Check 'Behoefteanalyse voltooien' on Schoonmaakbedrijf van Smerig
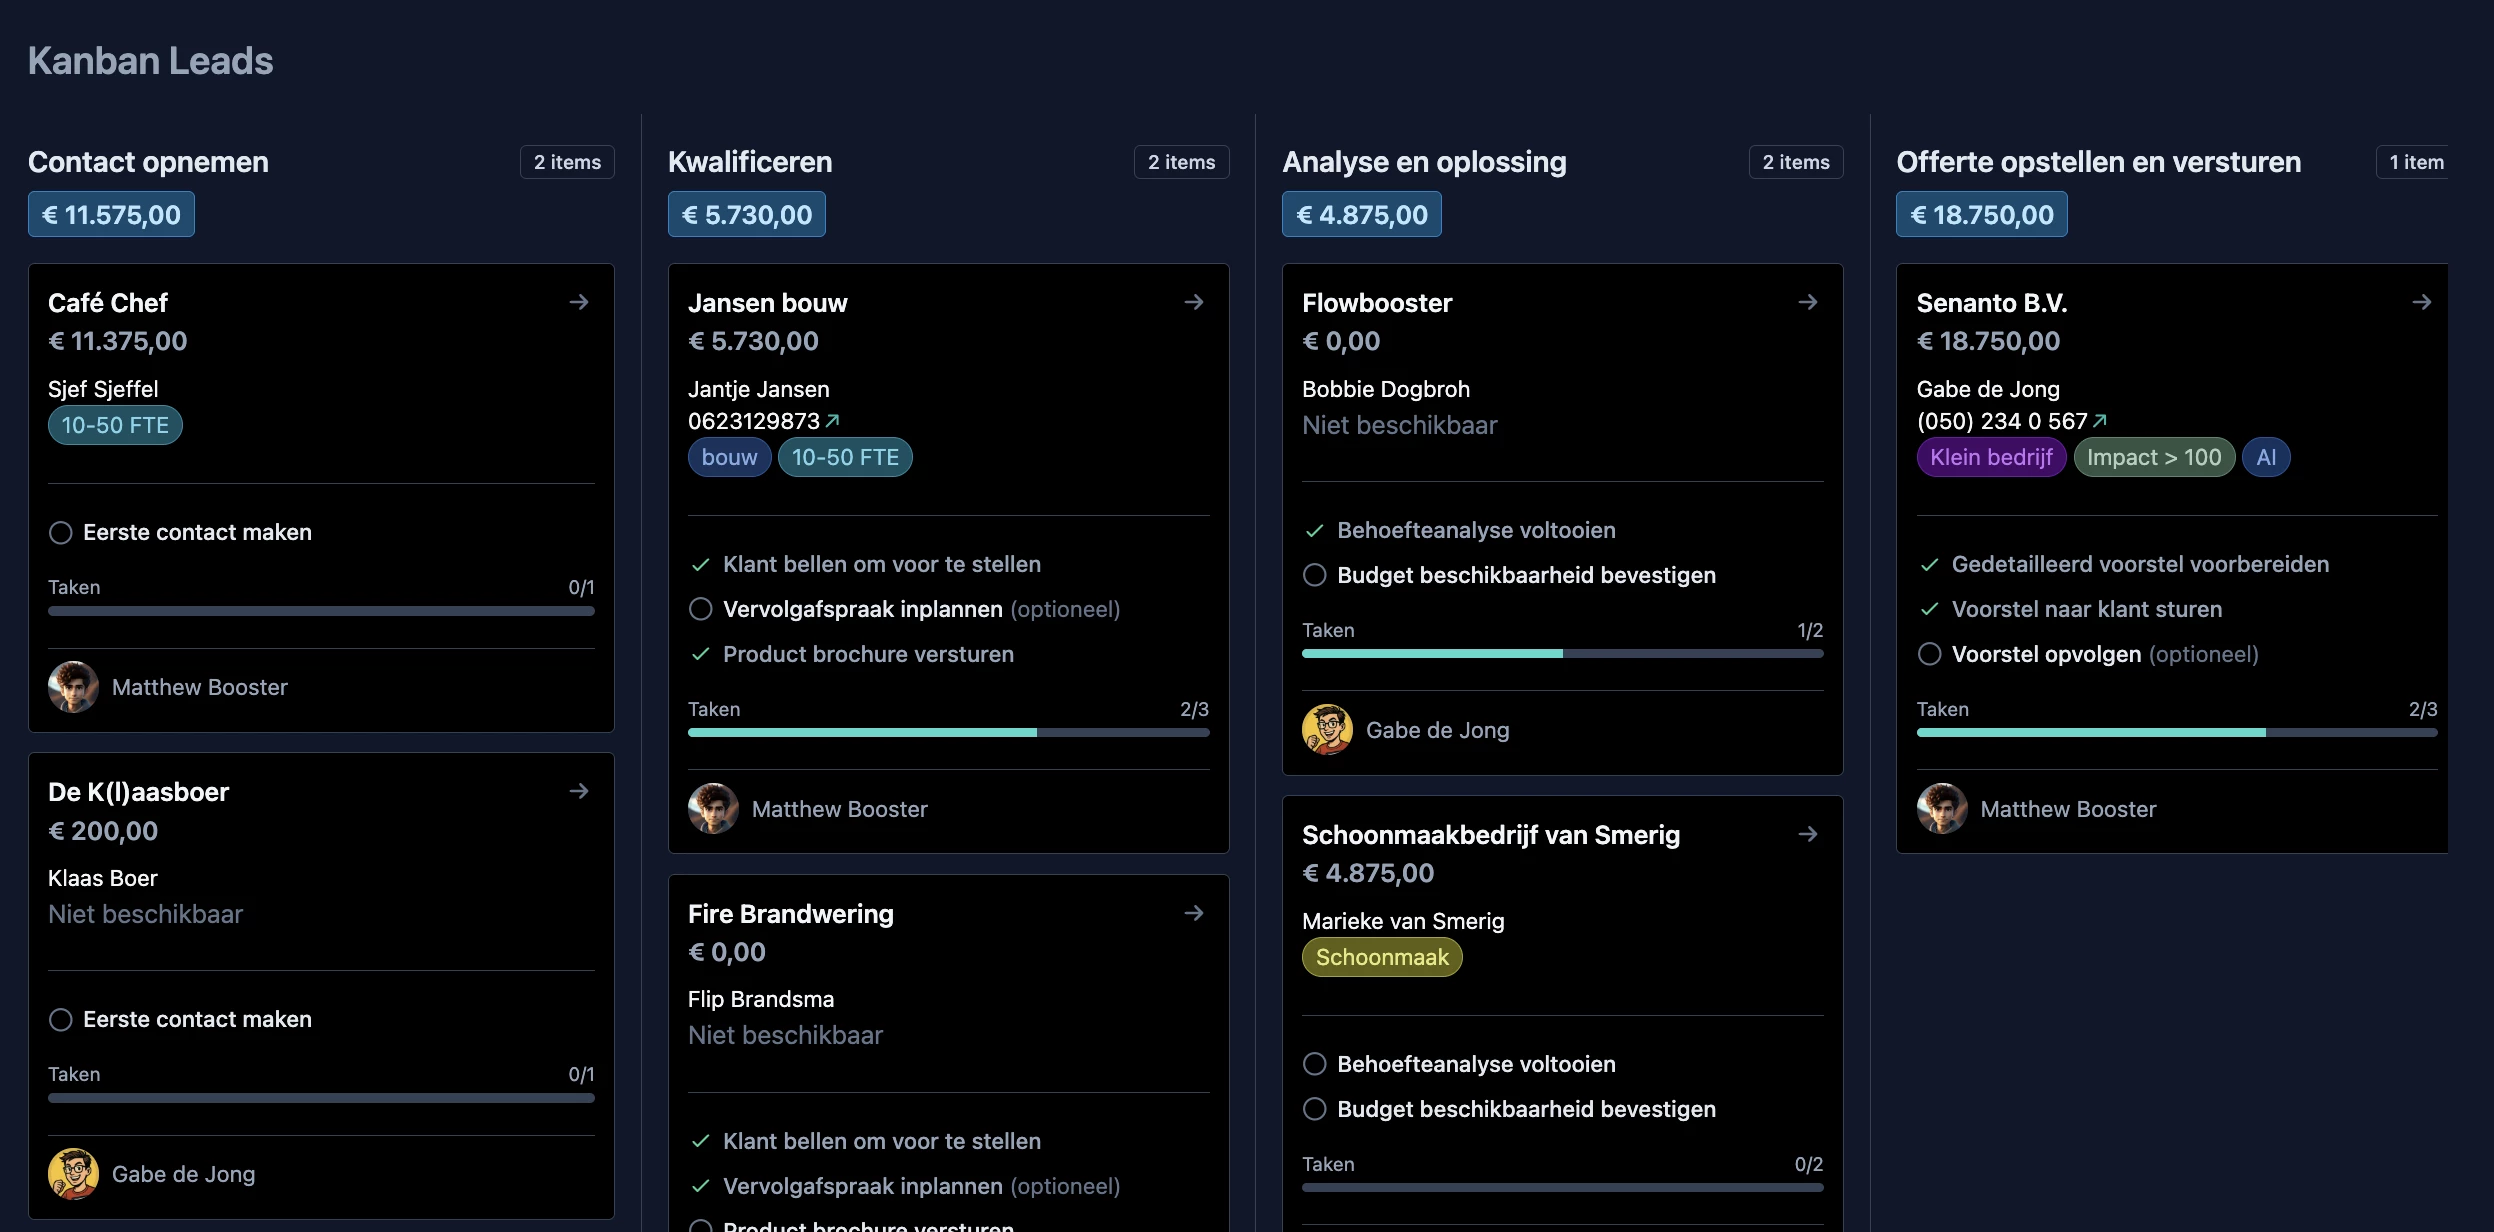Screen dimensions: 2494x1232 coord(1315,1064)
